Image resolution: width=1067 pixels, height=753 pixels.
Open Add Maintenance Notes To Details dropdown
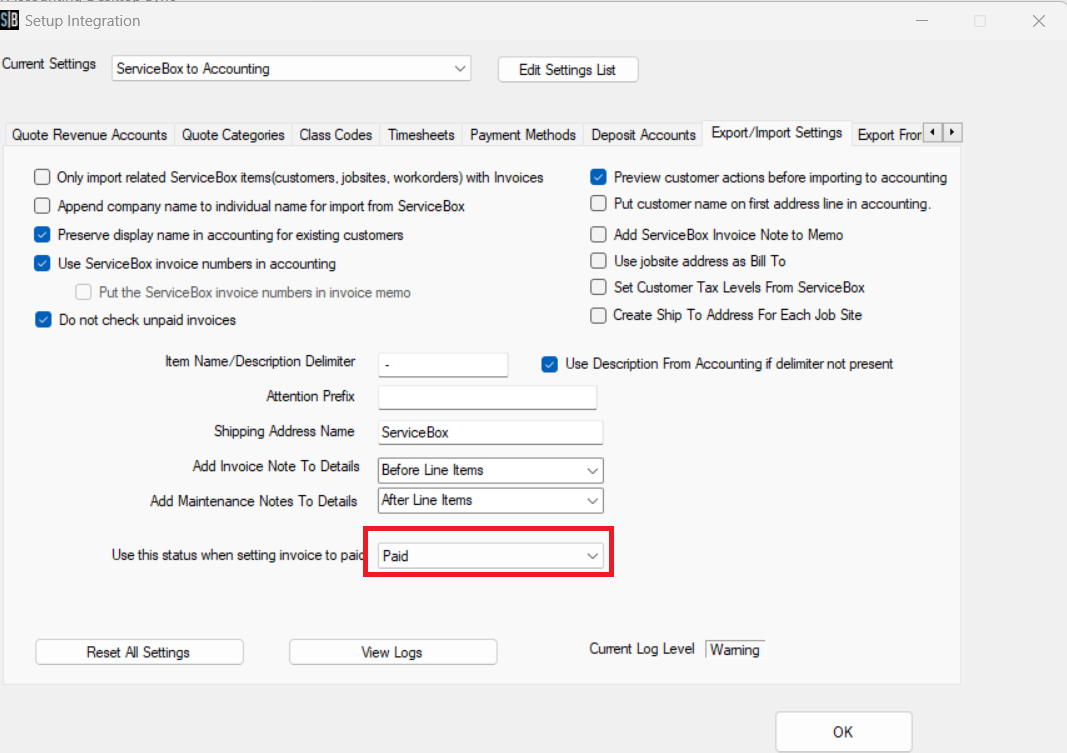pyautogui.click(x=491, y=501)
